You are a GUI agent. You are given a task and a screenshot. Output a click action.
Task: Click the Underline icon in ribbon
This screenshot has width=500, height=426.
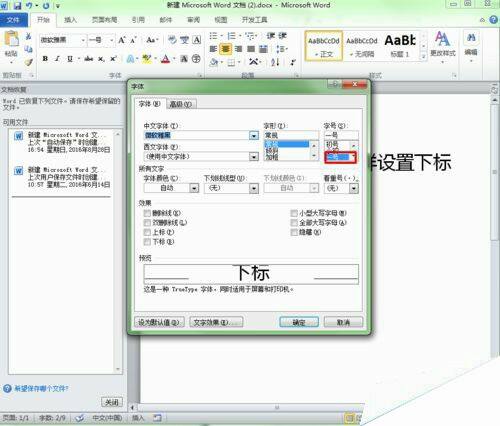70,59
